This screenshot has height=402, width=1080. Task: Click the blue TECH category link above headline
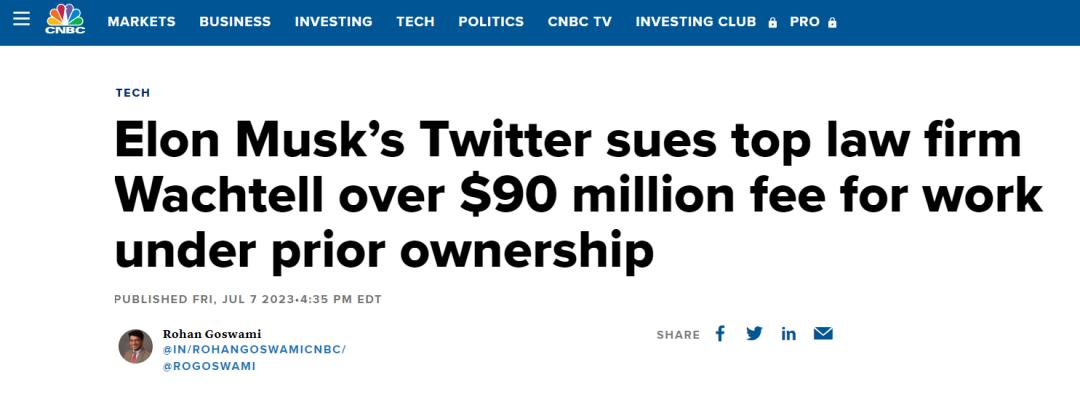(133, 93)
